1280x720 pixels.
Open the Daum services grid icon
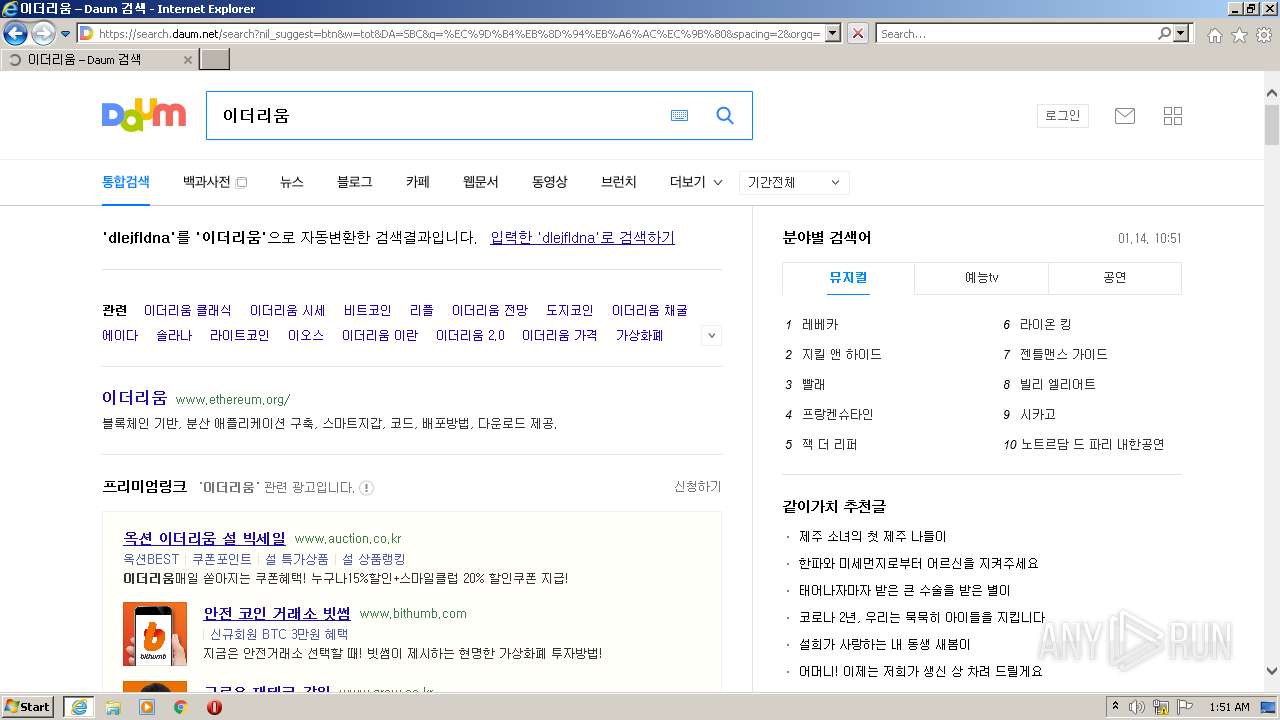(1173, 116)
